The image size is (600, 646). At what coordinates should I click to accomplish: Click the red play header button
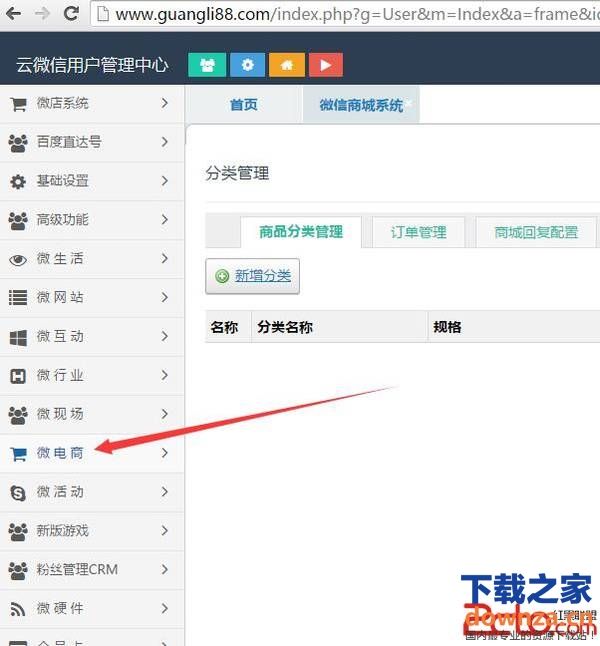point(326,65)
